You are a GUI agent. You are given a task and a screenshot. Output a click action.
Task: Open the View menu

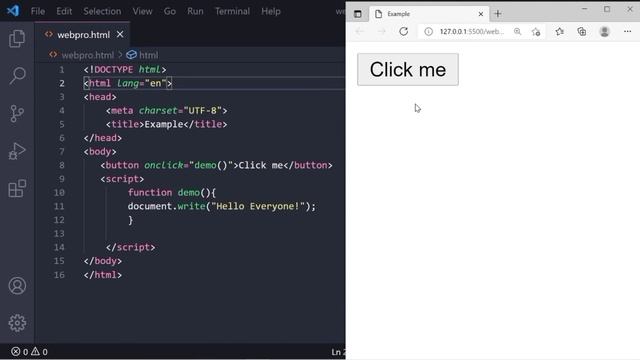[x=142, y=11]
